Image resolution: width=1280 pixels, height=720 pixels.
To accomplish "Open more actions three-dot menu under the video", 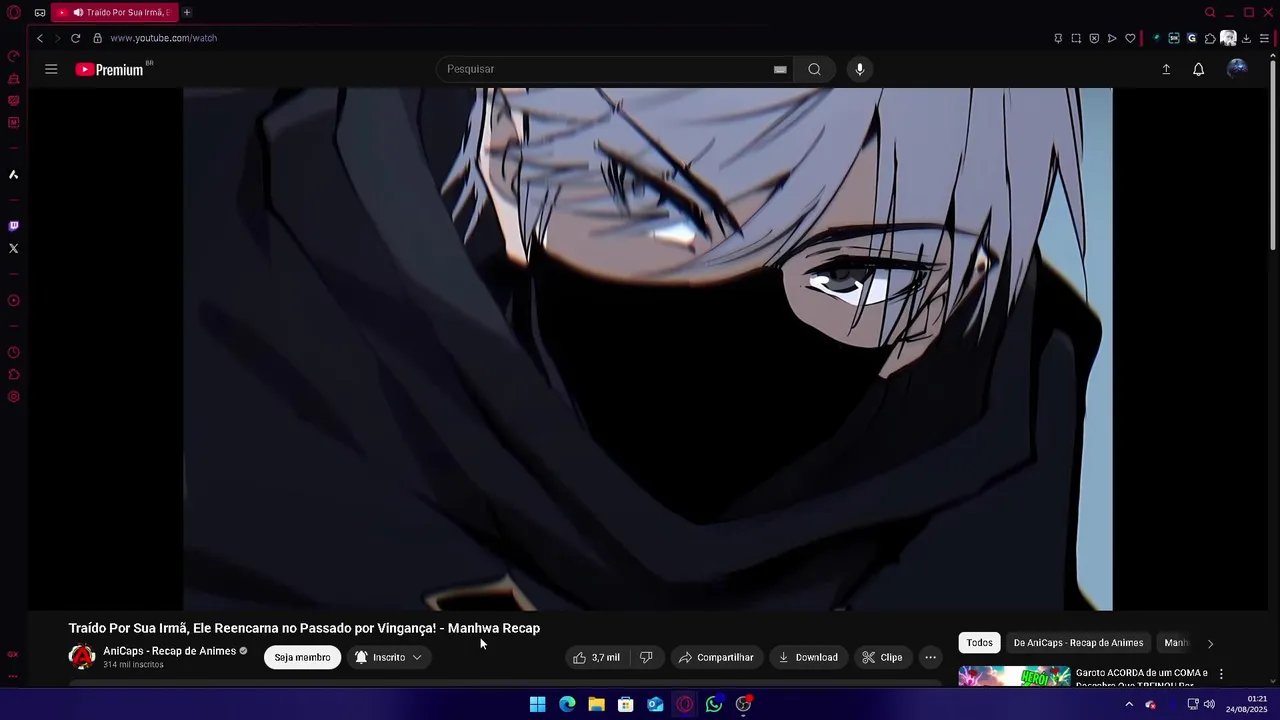I will pyautogui.click(x=930, y=657).
